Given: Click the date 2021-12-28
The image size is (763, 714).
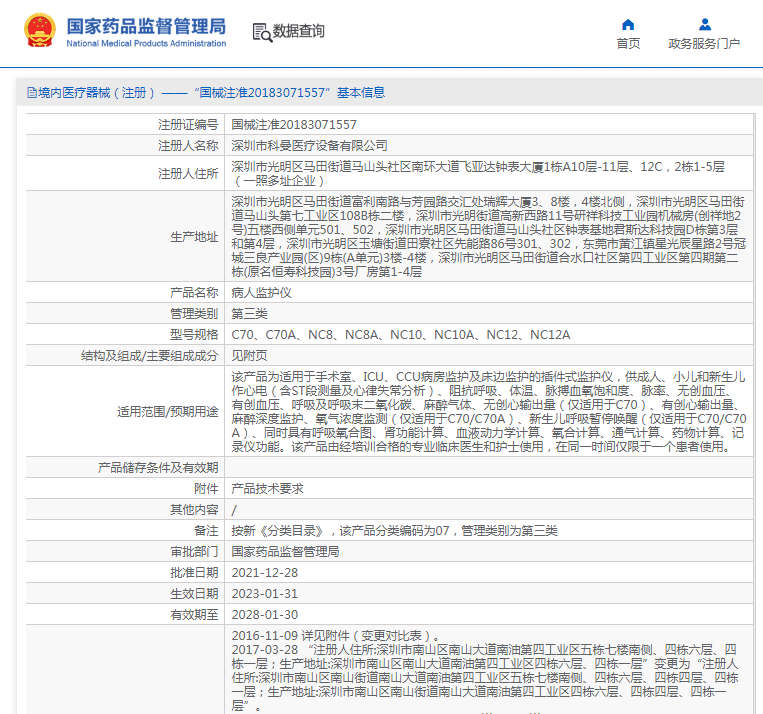Looking at the screenshot, I should pos(264,573).
